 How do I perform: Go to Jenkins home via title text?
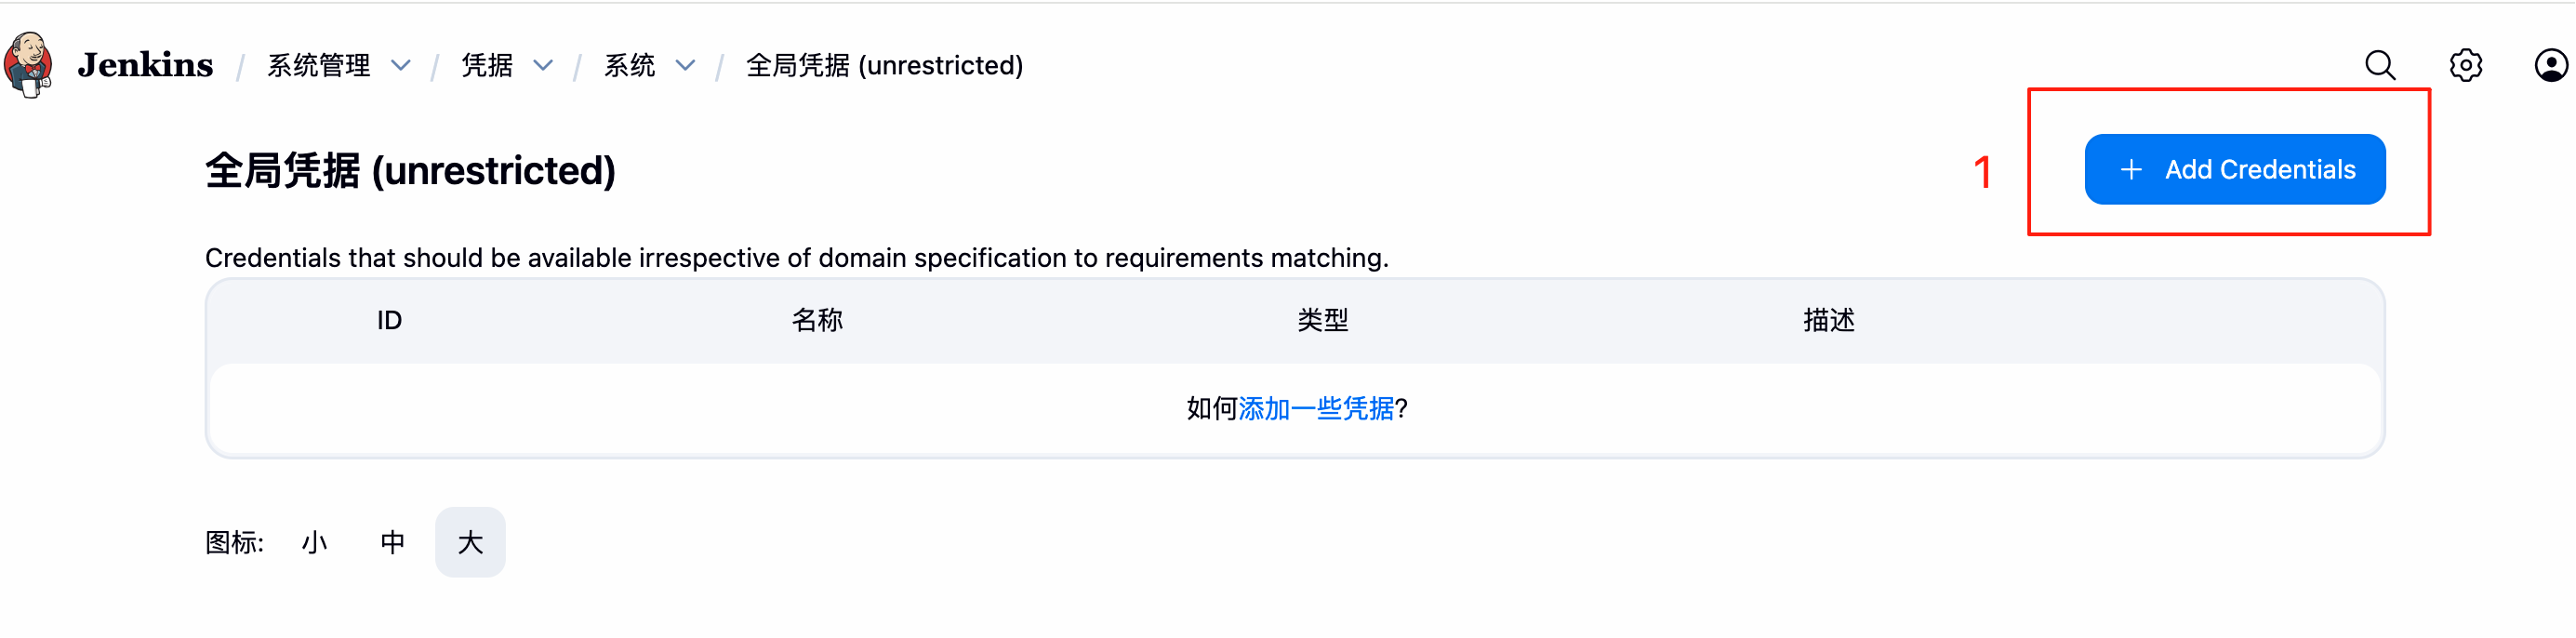point(145,66)
